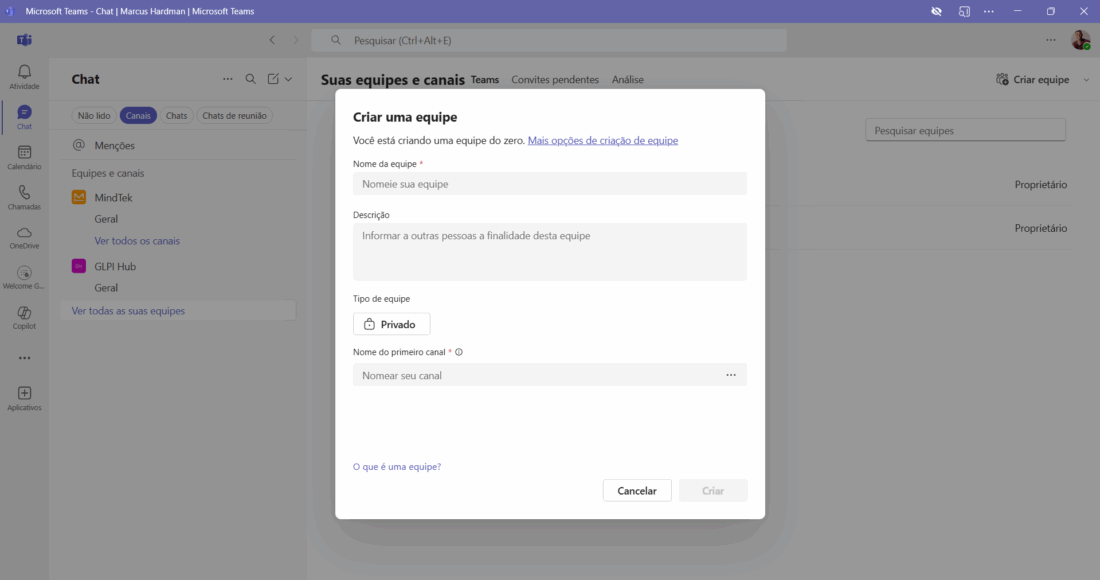Click Ver todas as suas equipes

128,311
